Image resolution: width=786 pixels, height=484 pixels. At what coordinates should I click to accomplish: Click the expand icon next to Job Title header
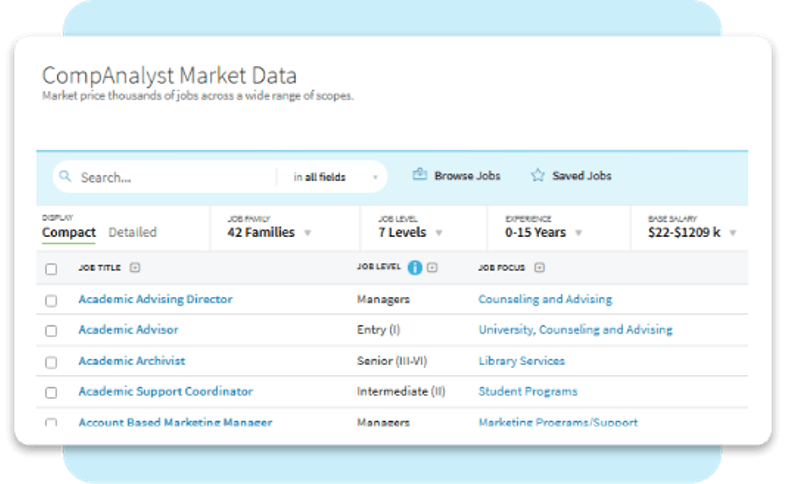[134, 267]
